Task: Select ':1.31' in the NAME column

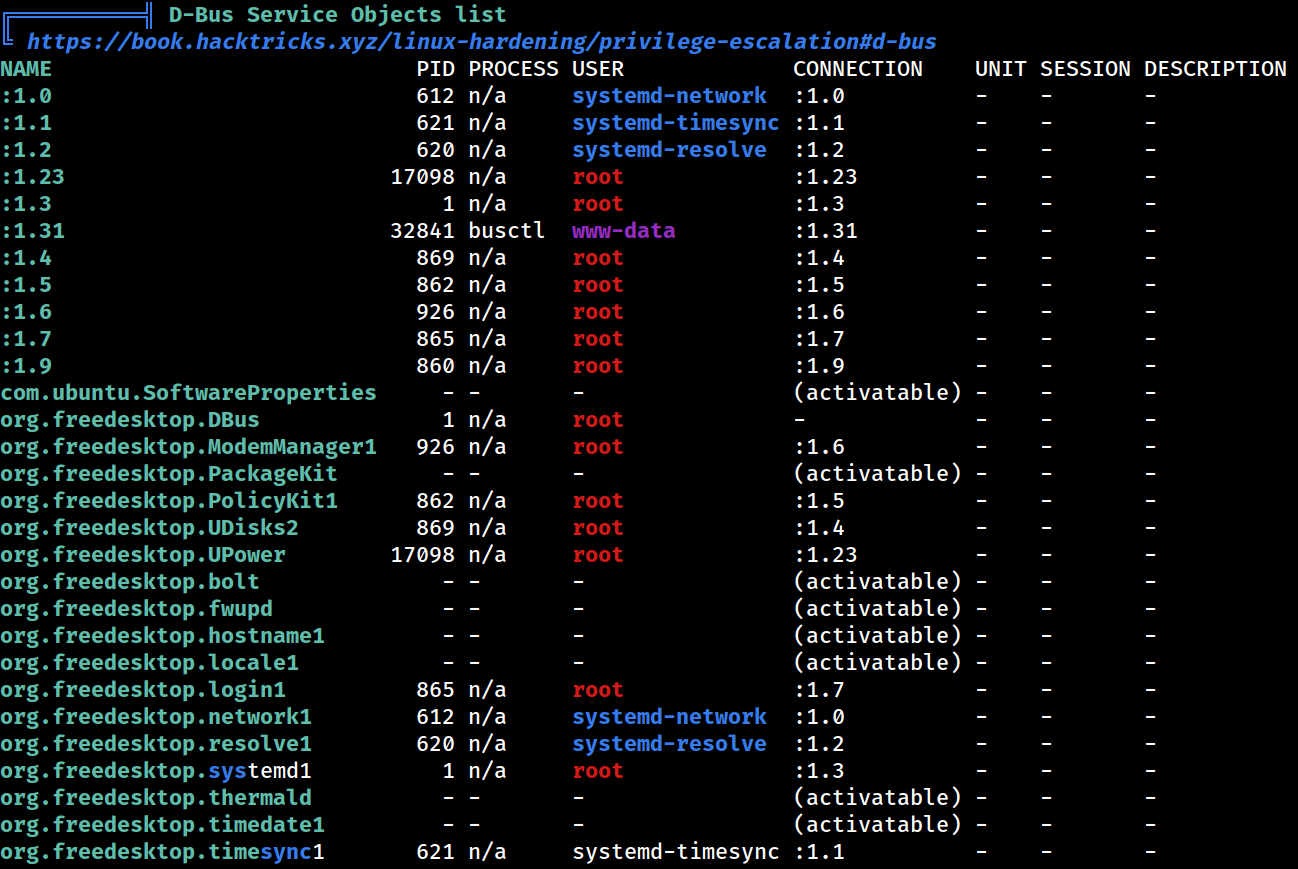Action: (x=33, y=231)
